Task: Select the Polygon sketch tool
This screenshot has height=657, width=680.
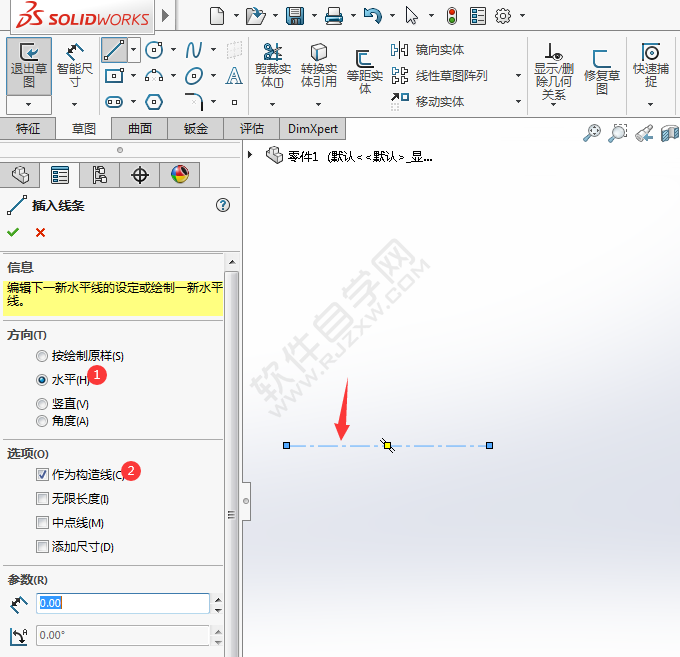Action: 154,102
